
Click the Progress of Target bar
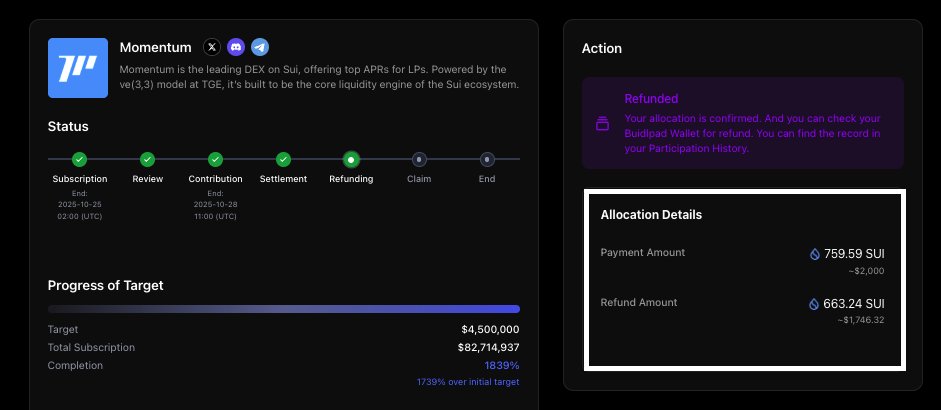(x=283, y=309)
